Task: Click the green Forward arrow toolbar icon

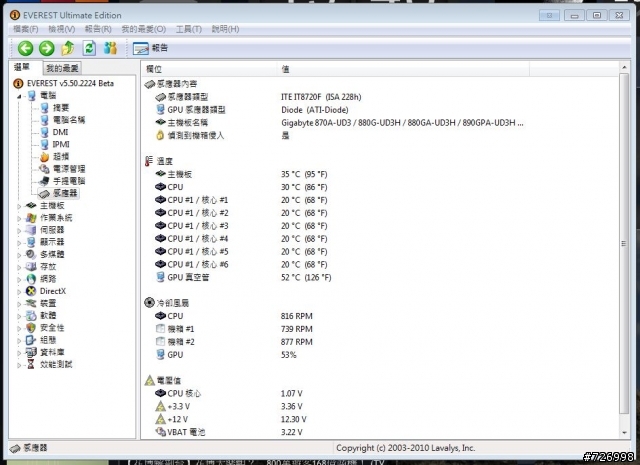Action: pos(47,48)
